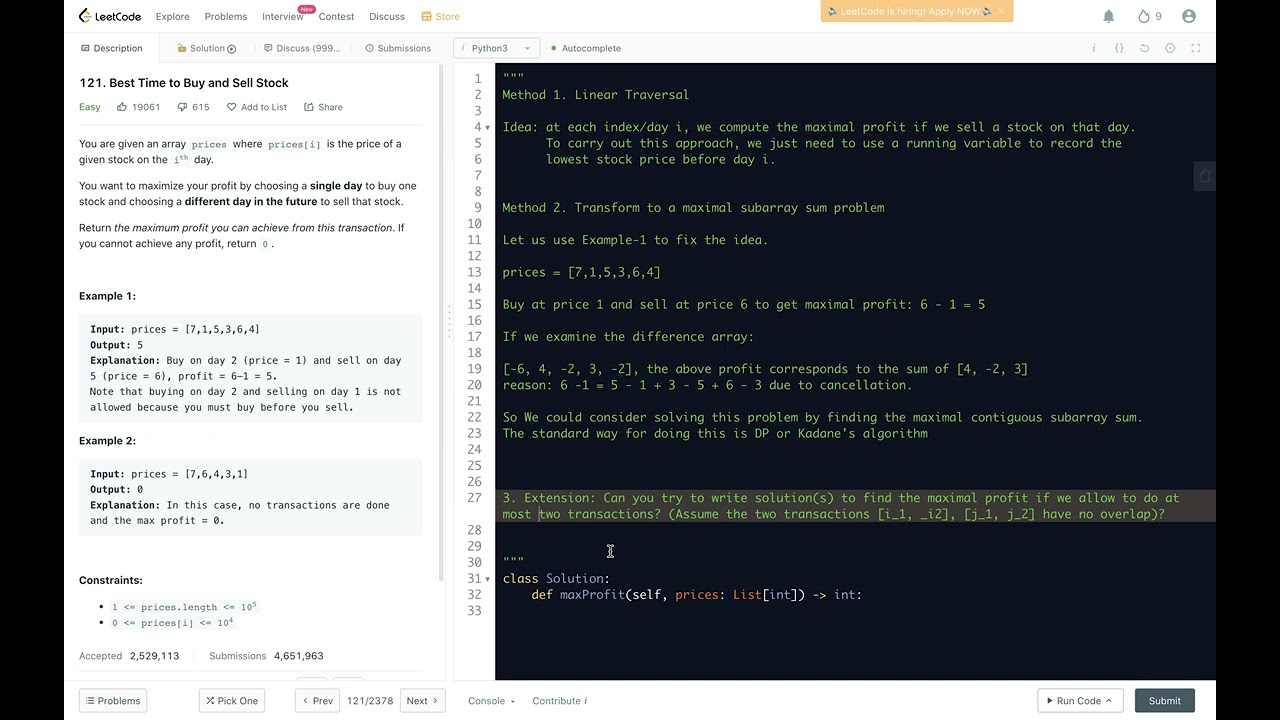Click the panel divider resize handle
This screenshot has width=1280, height=720.
coord(449,321)
